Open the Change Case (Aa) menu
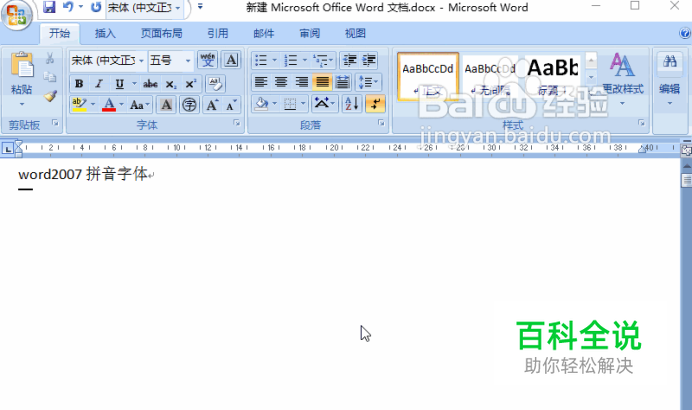The image size is (692, 410). (140, 105)
